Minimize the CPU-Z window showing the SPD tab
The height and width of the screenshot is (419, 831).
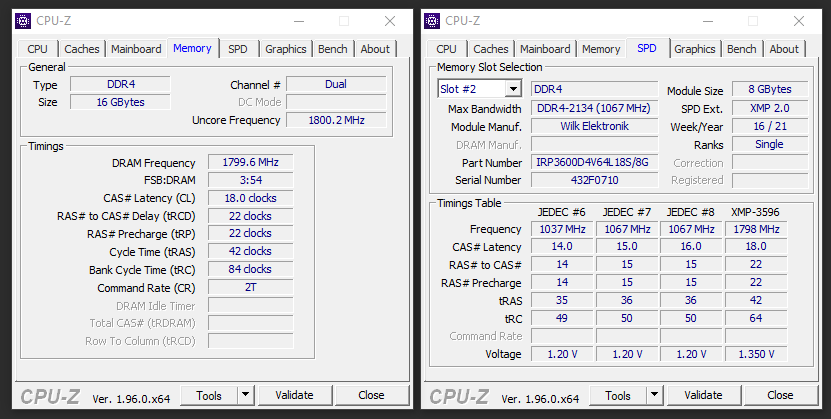click(x=707, y=20)
